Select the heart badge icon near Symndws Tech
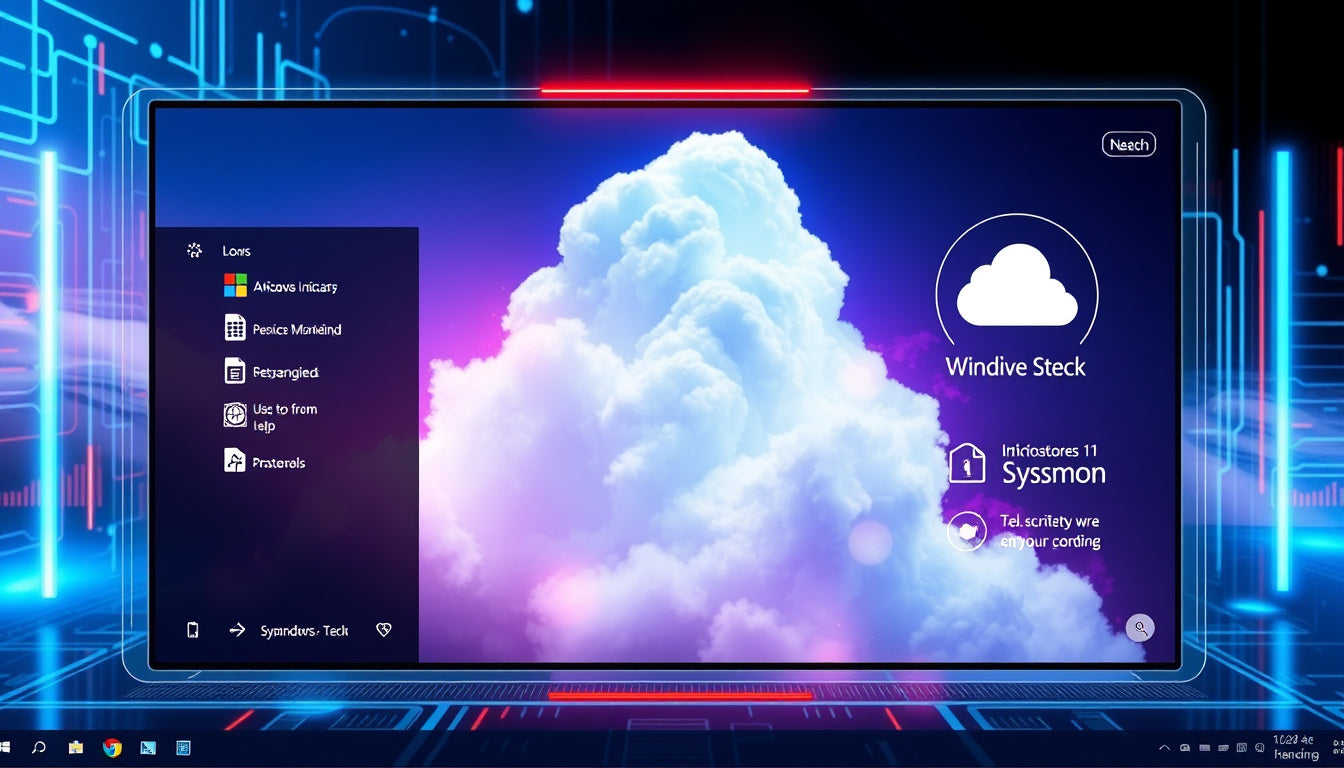Image resolution: width=1344 pixels, height=768 pixels. click(383, 630)
